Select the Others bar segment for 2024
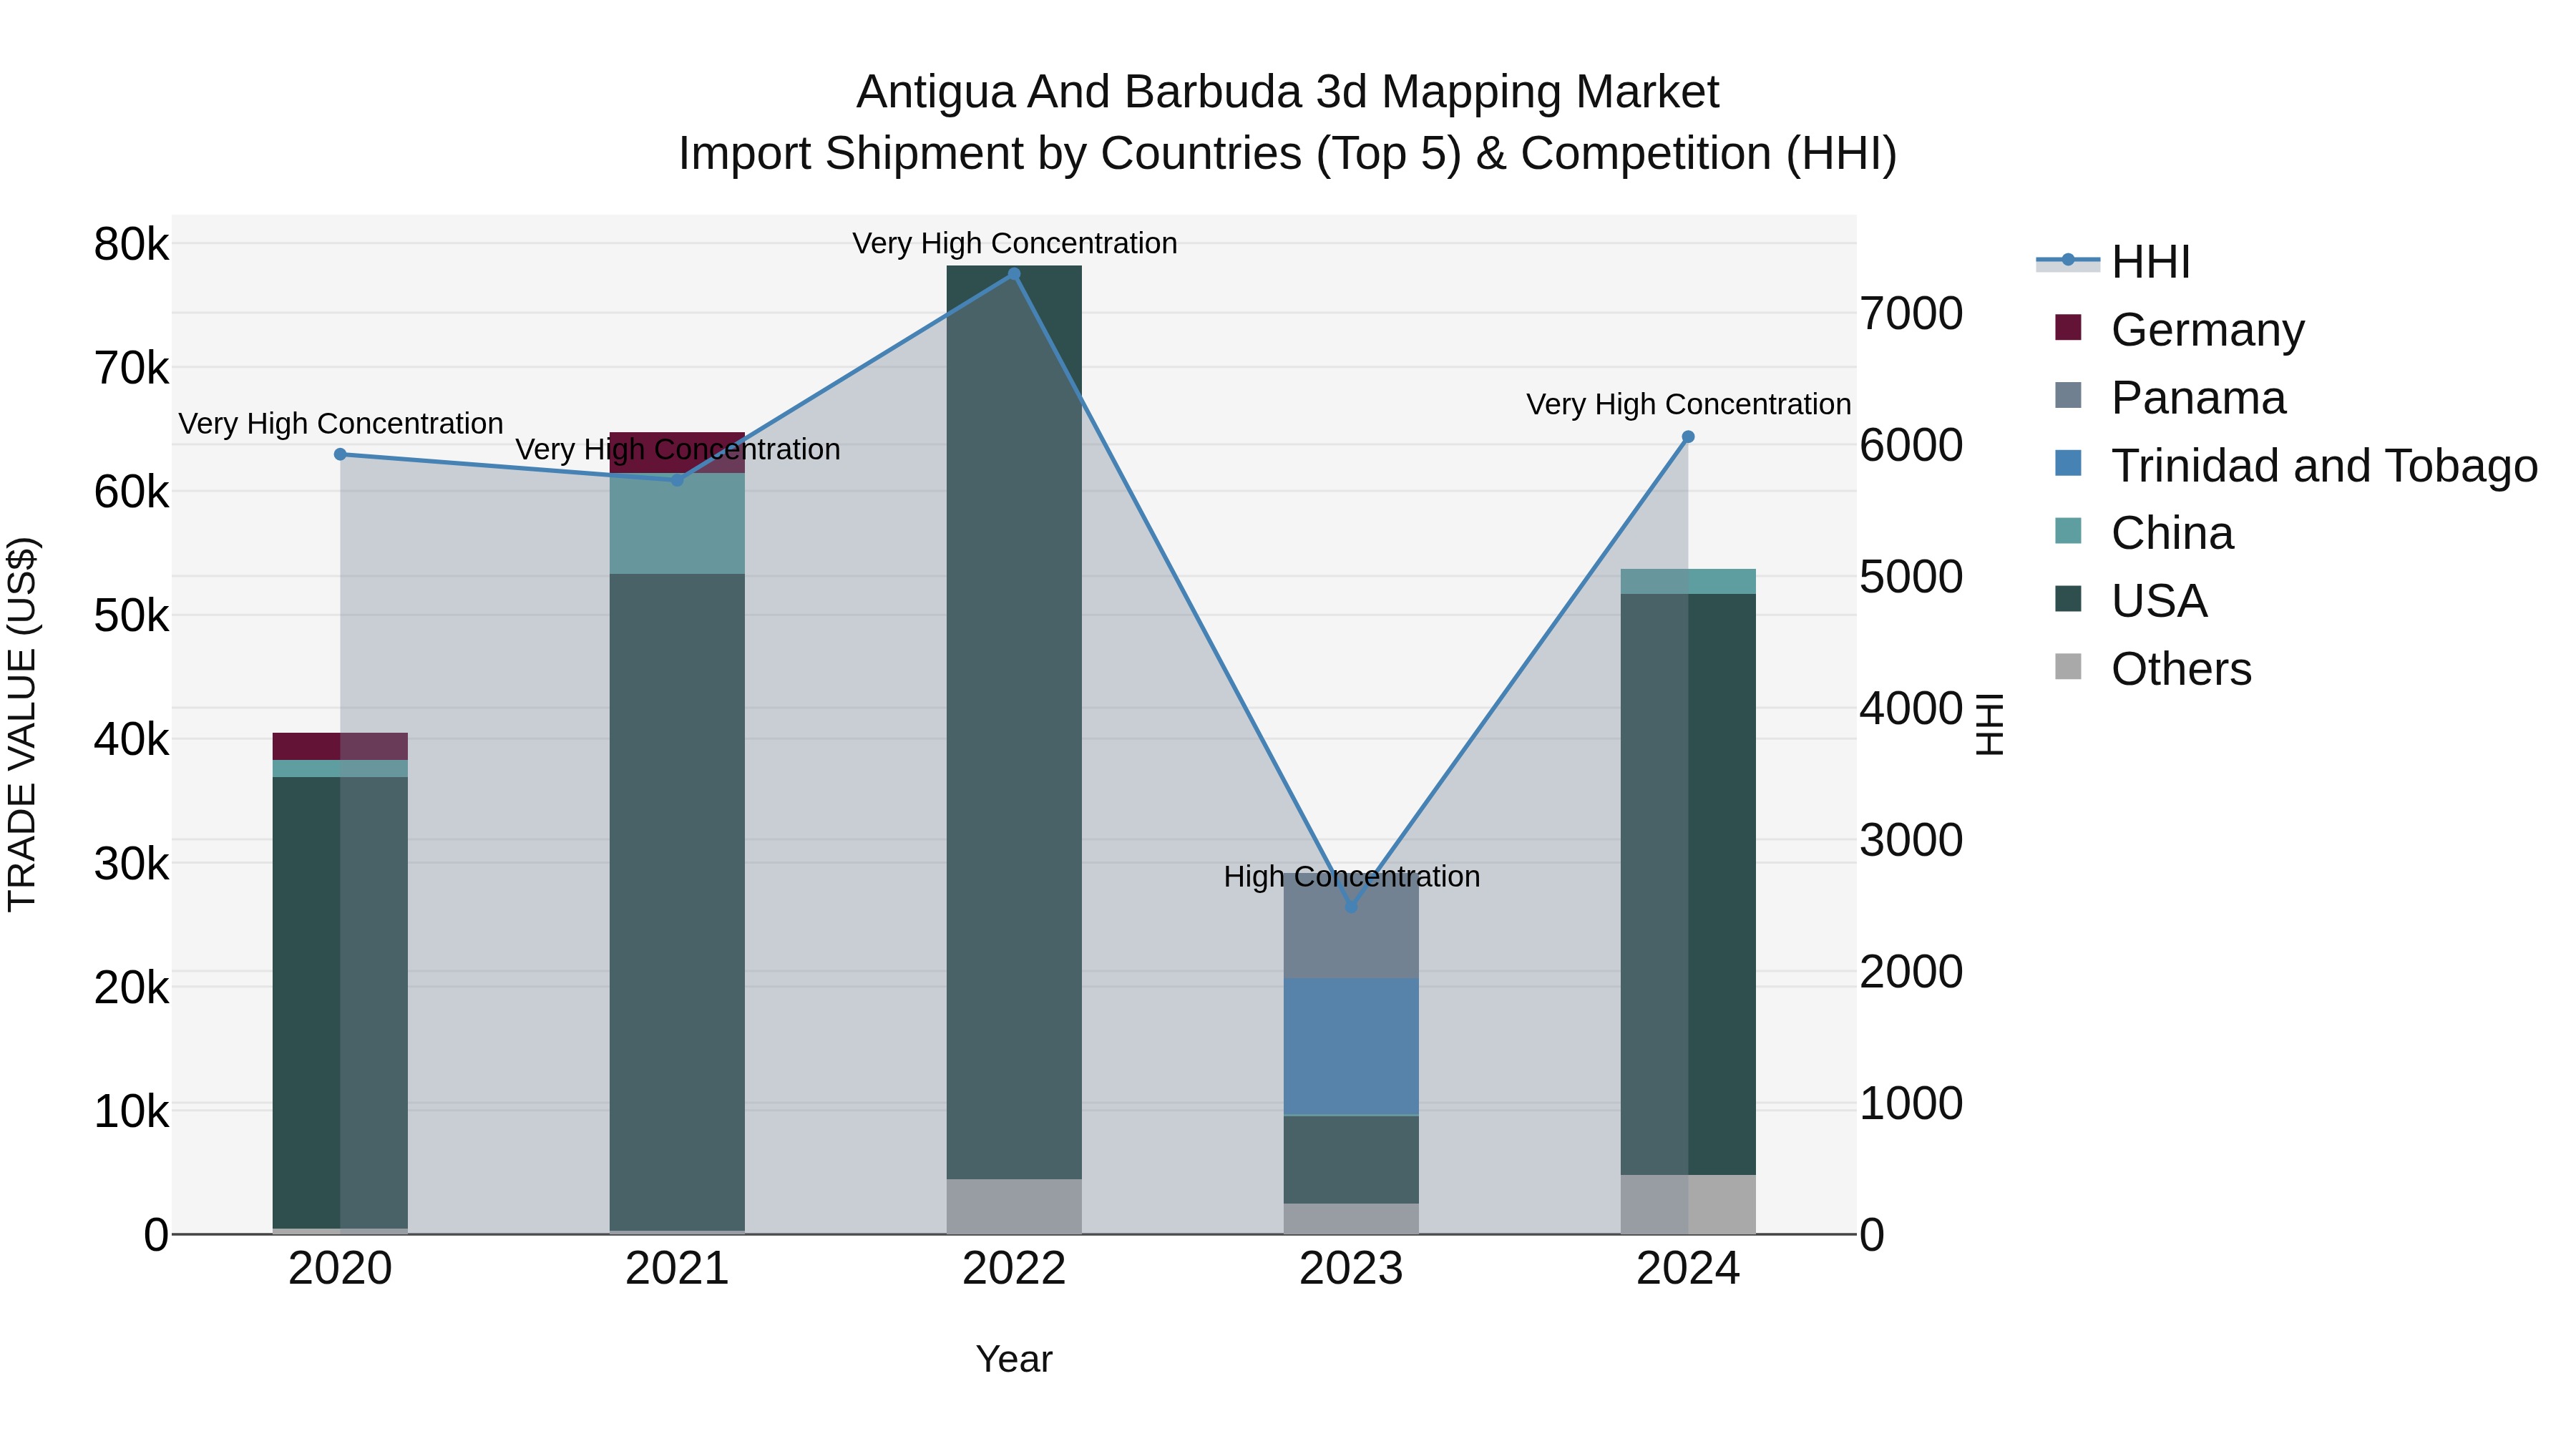Viewport: 2576px width, 1449px height. pos(1688,1204)
